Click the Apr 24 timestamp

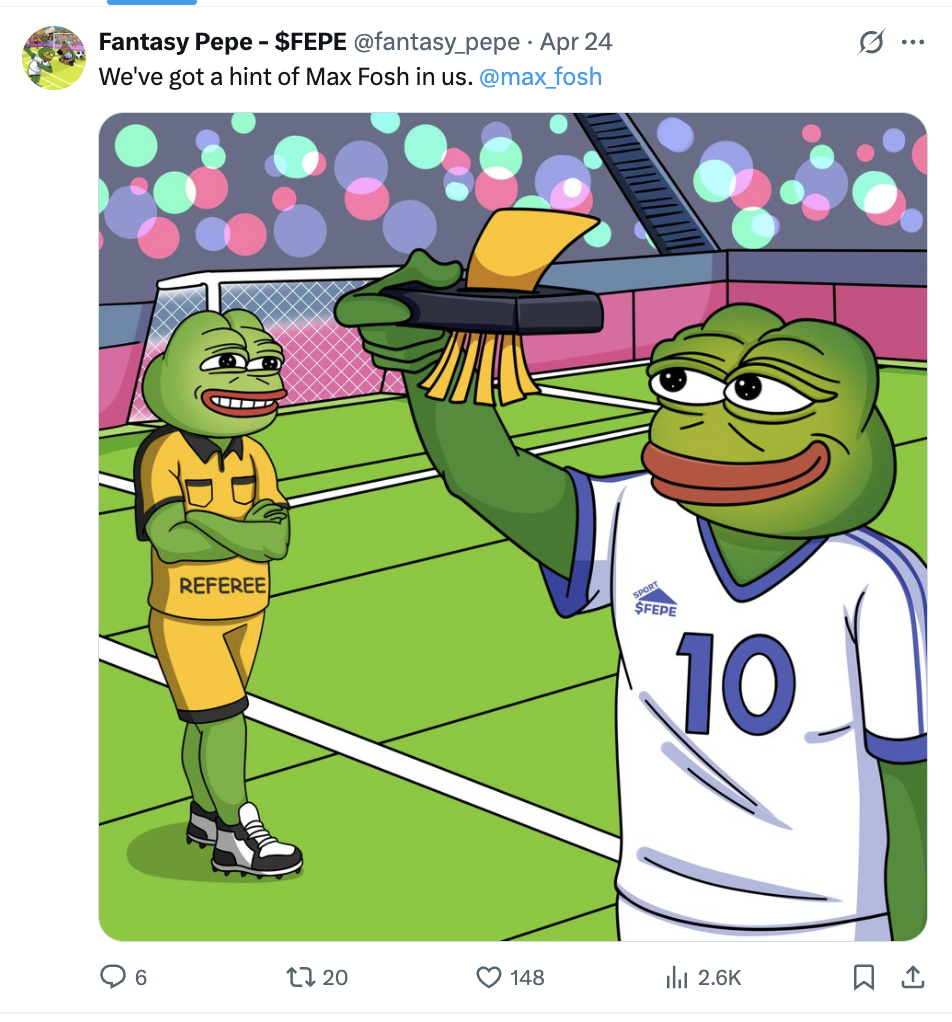point(576,42)
